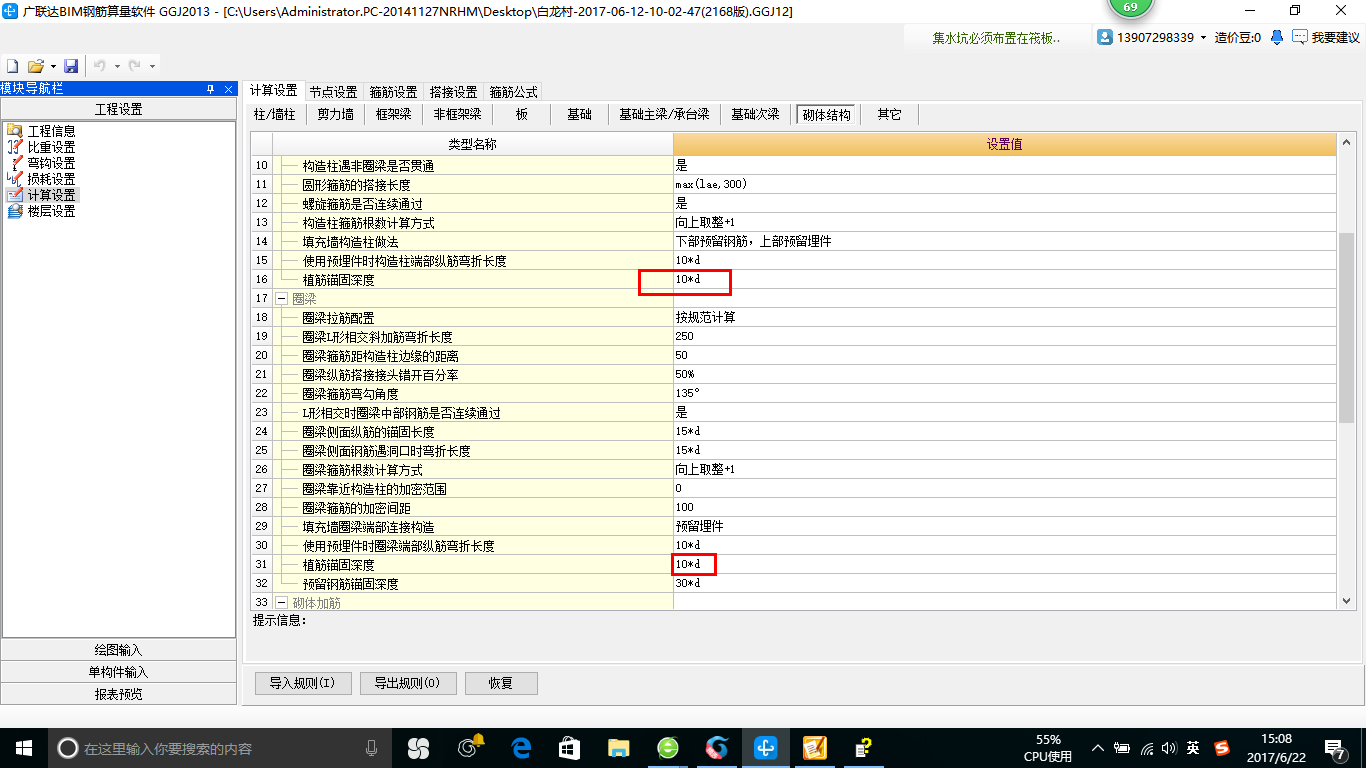Select the 板 component tab
This screenshot has width=1366, height=768.
(522, 114)
